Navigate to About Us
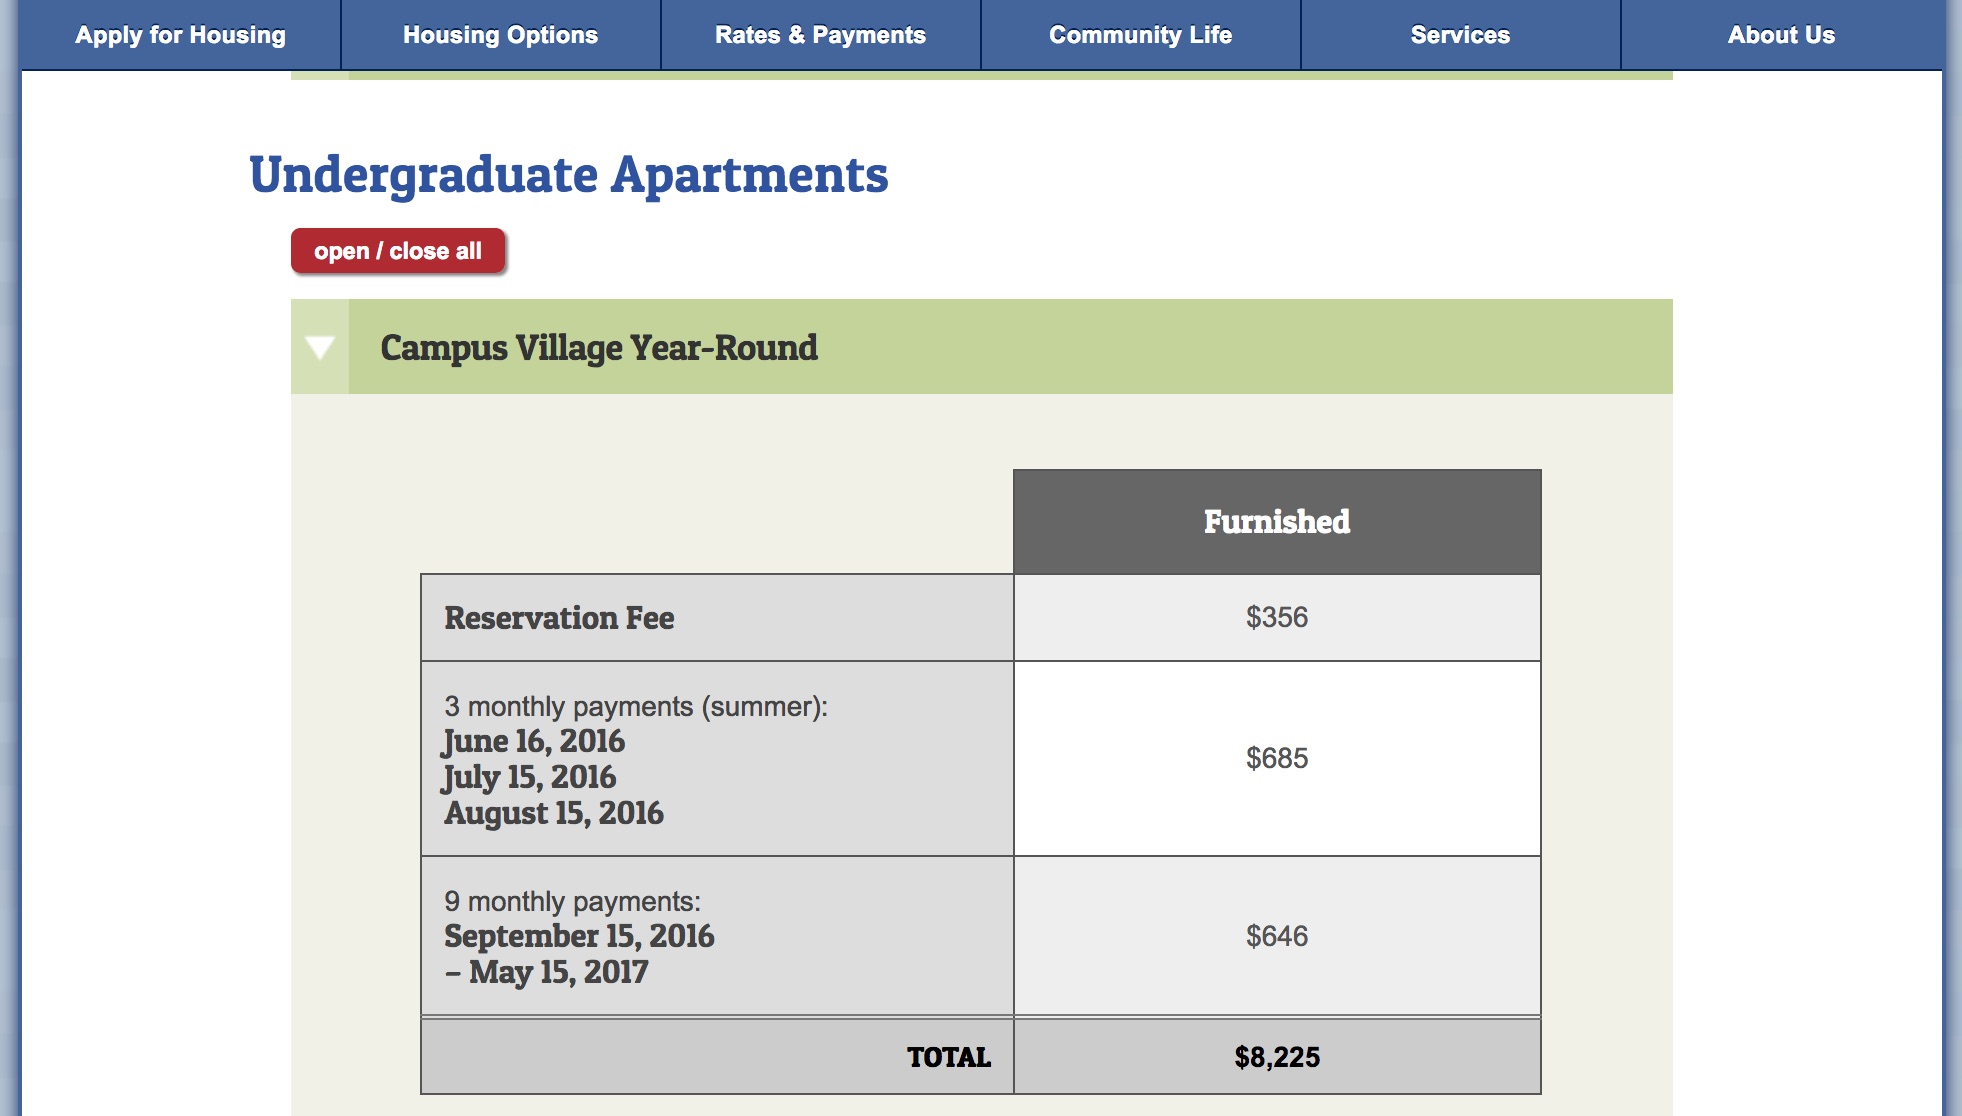Viewport: 1962px width, 1116px height. [1781, 35]
